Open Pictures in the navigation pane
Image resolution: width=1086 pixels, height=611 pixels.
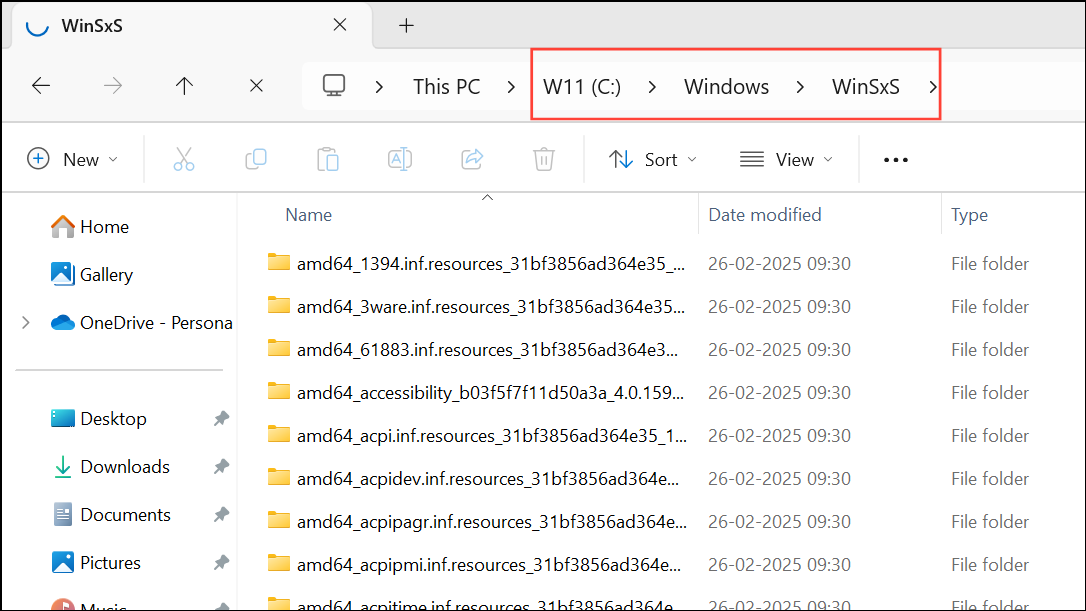(96, 563)
